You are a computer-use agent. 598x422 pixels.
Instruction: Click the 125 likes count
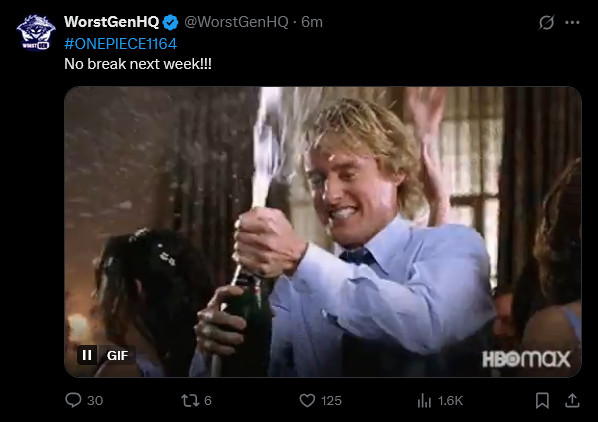[x=331, y=401]
